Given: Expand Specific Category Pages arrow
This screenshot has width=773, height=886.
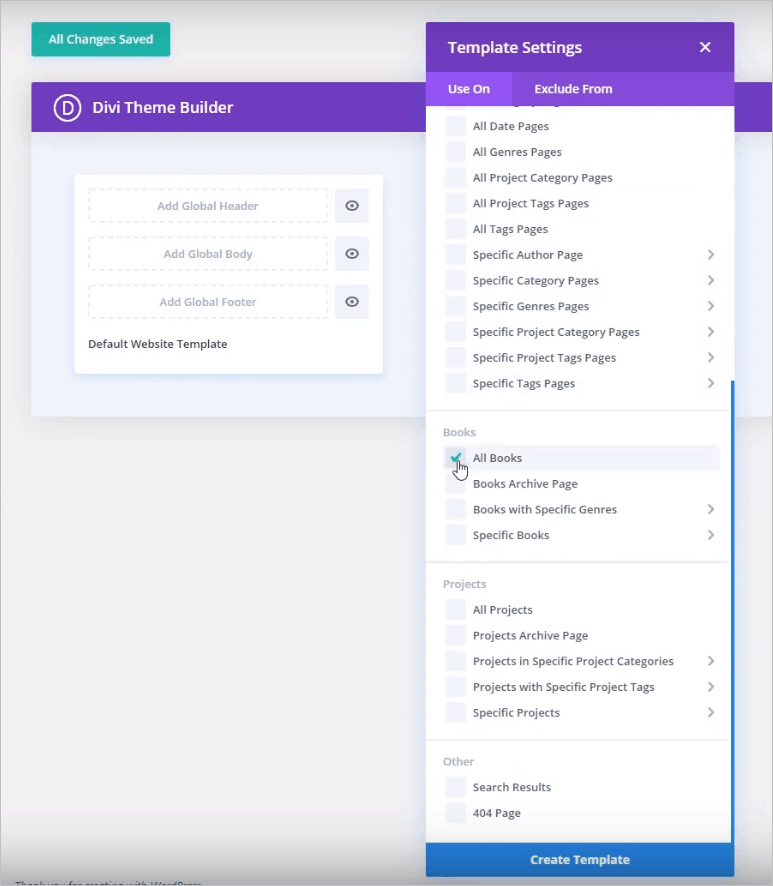Looking at the screenshot, I should point(711,280).
